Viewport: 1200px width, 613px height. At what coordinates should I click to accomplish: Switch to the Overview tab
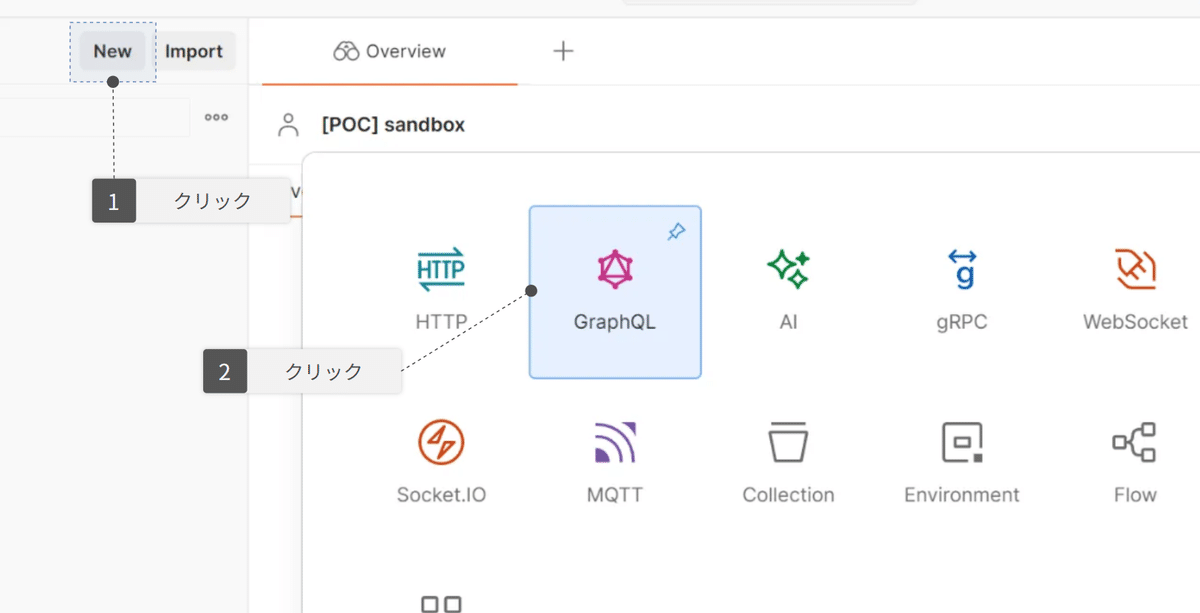click(x=389, y=50)
